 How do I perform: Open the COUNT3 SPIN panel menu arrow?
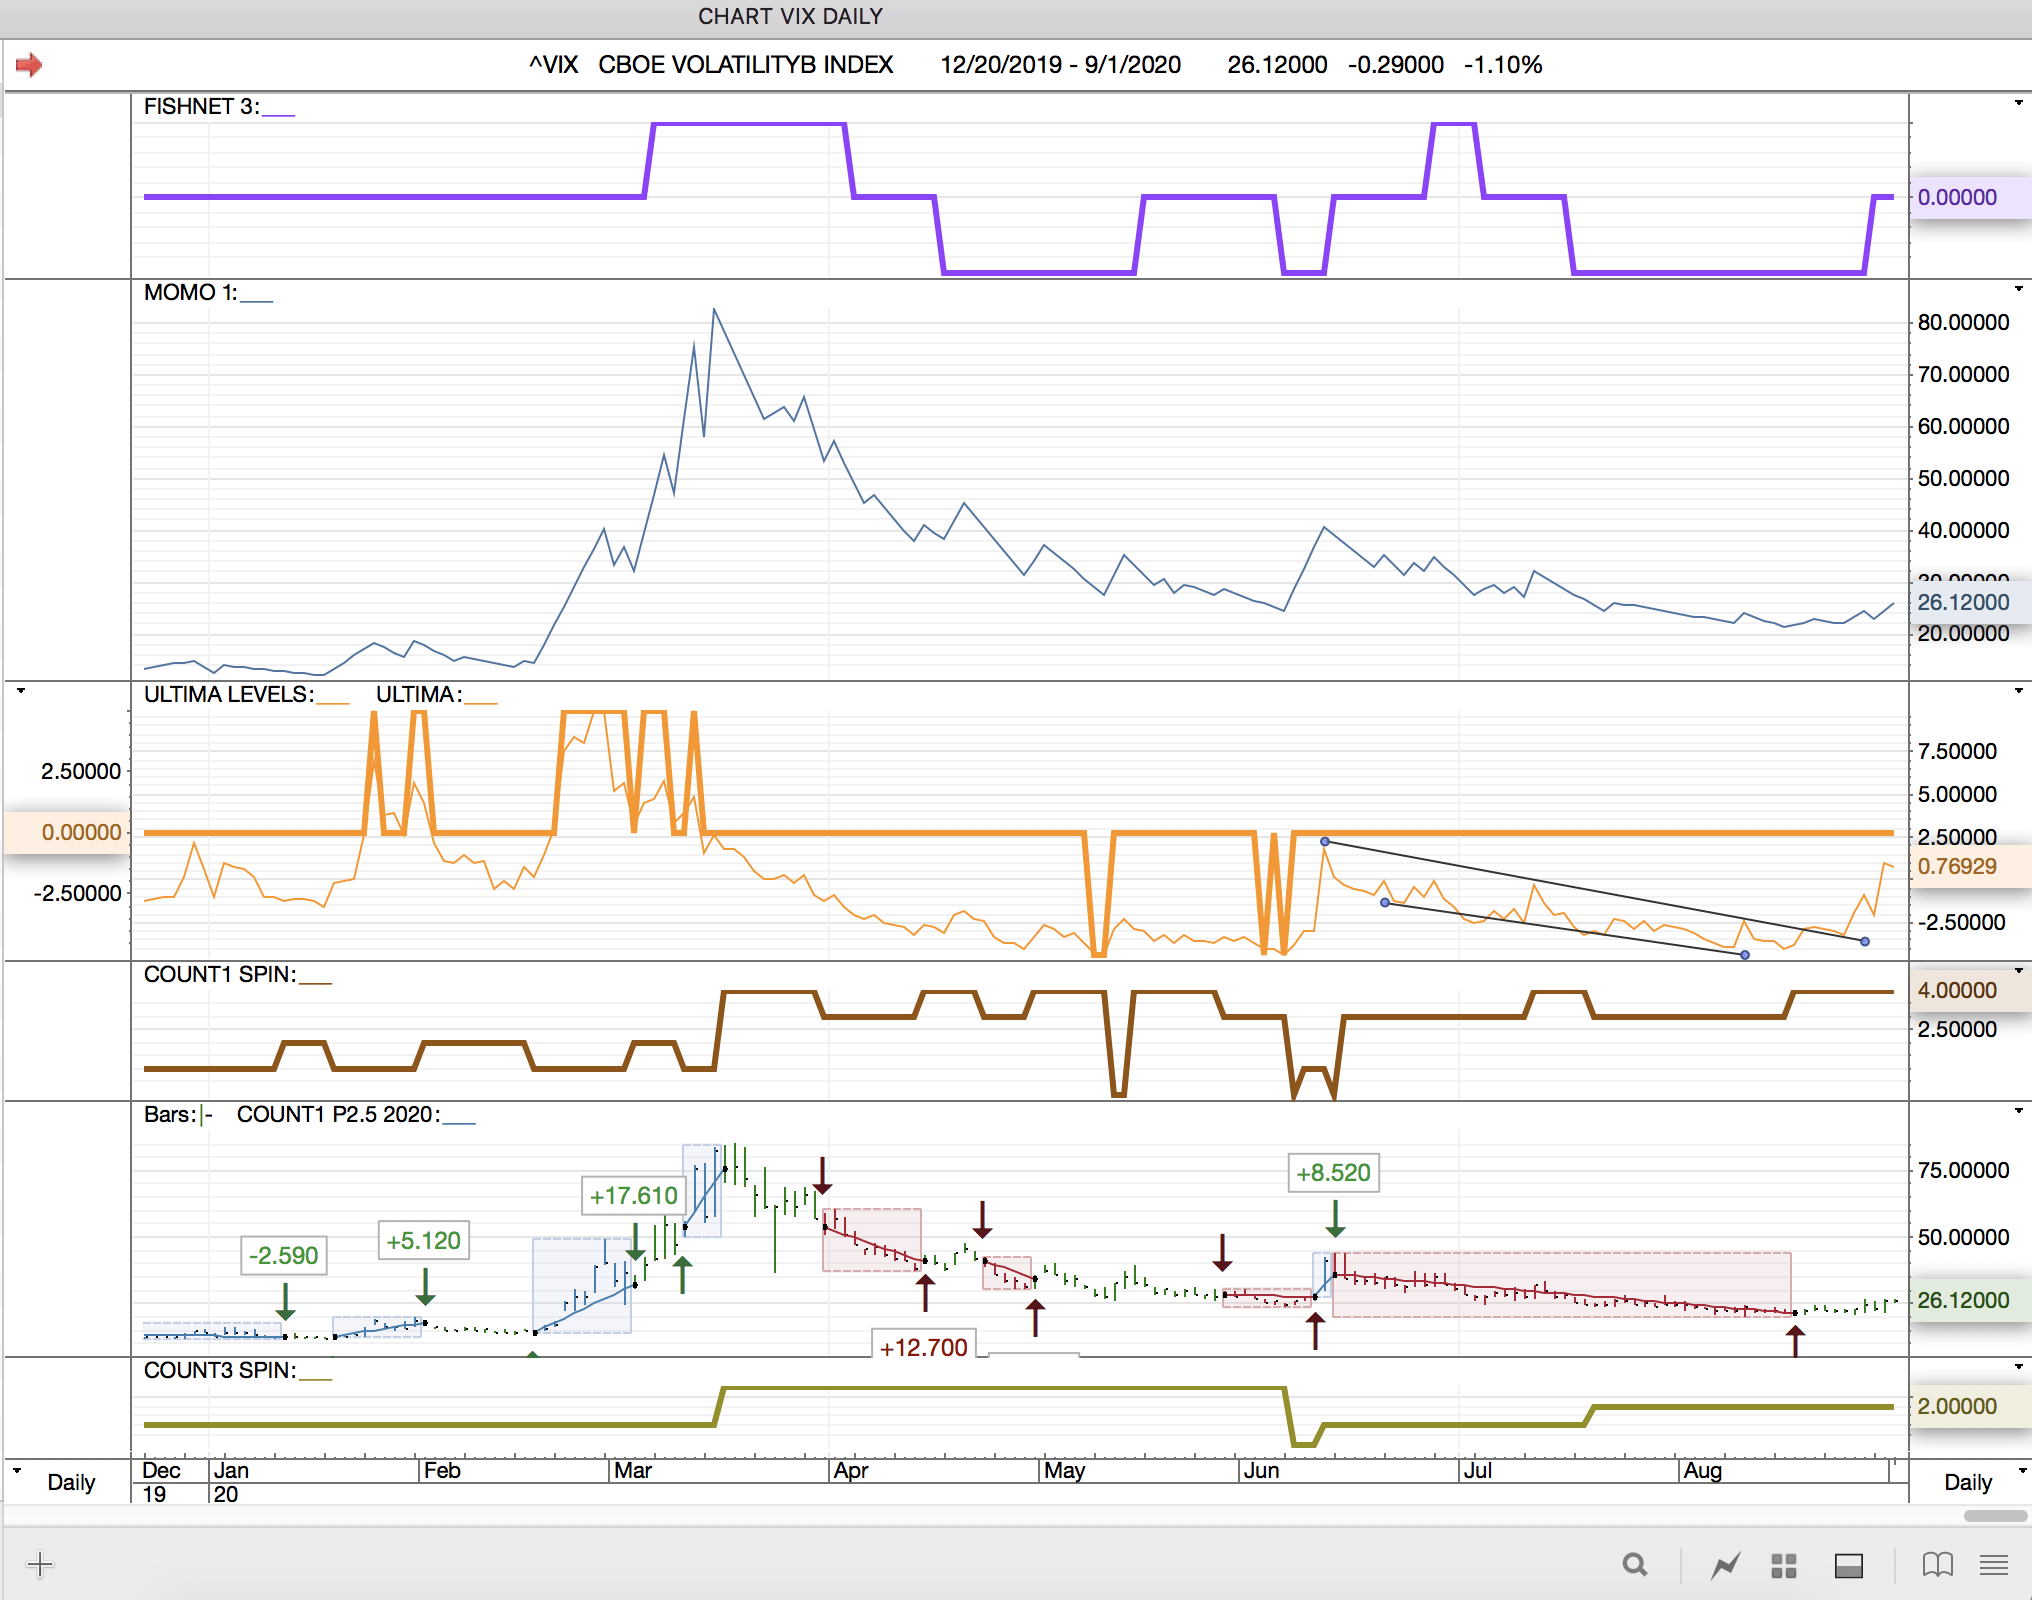[2018, 1367]
